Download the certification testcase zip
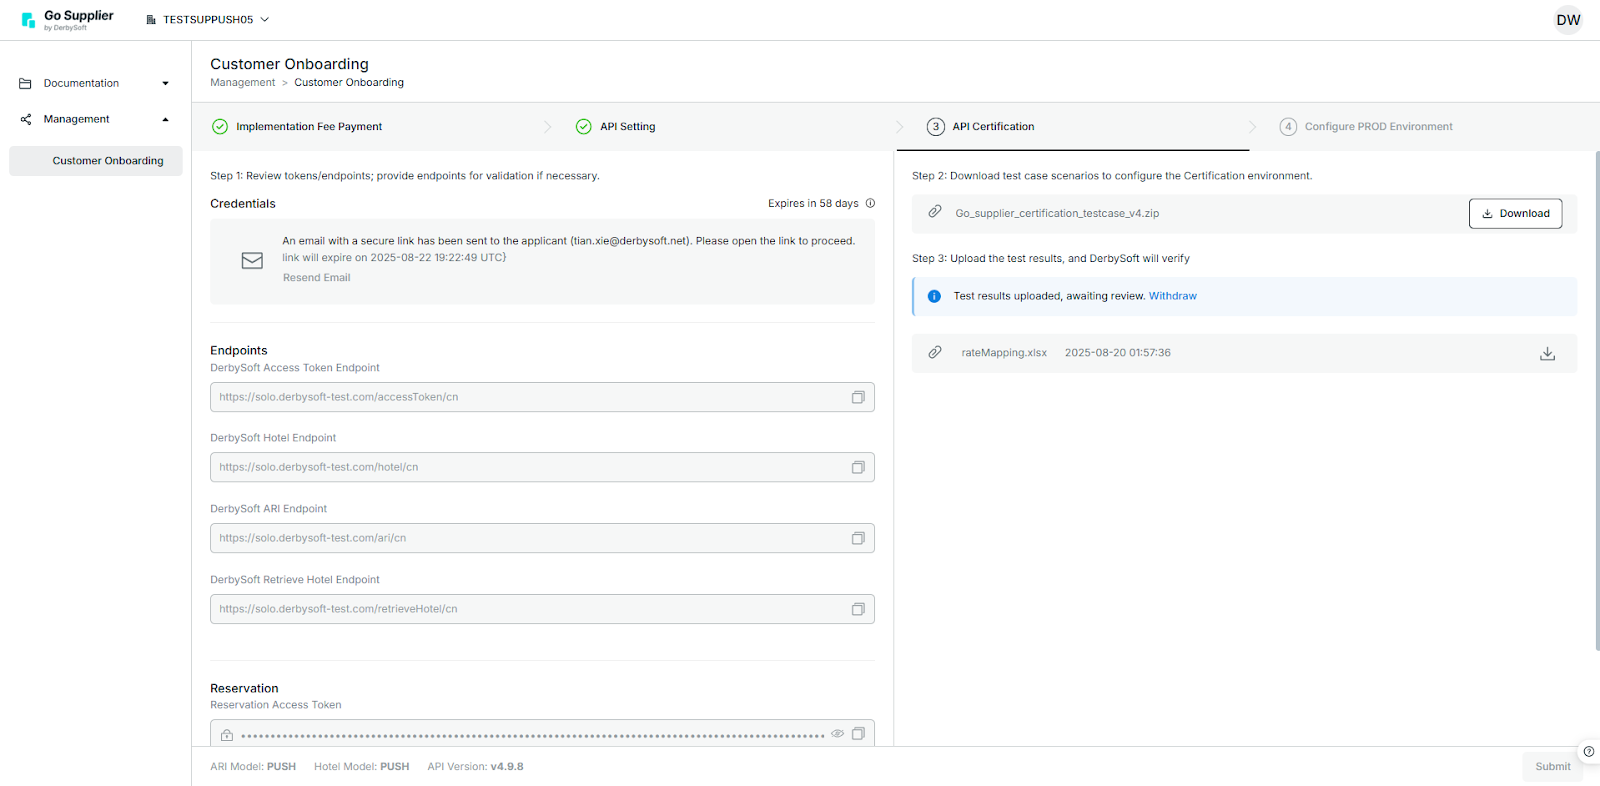This screenshot has height=786, width=1600. point(1515,213)
